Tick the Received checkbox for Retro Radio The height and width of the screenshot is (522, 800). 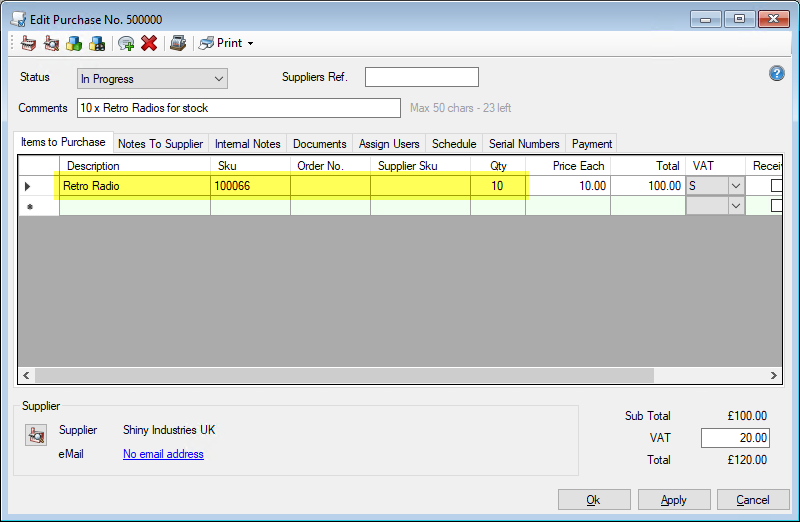click(777, 185)
